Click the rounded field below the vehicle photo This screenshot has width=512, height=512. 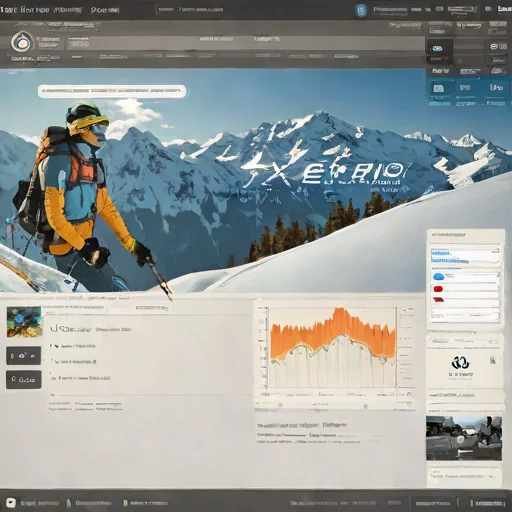[465, 475]
